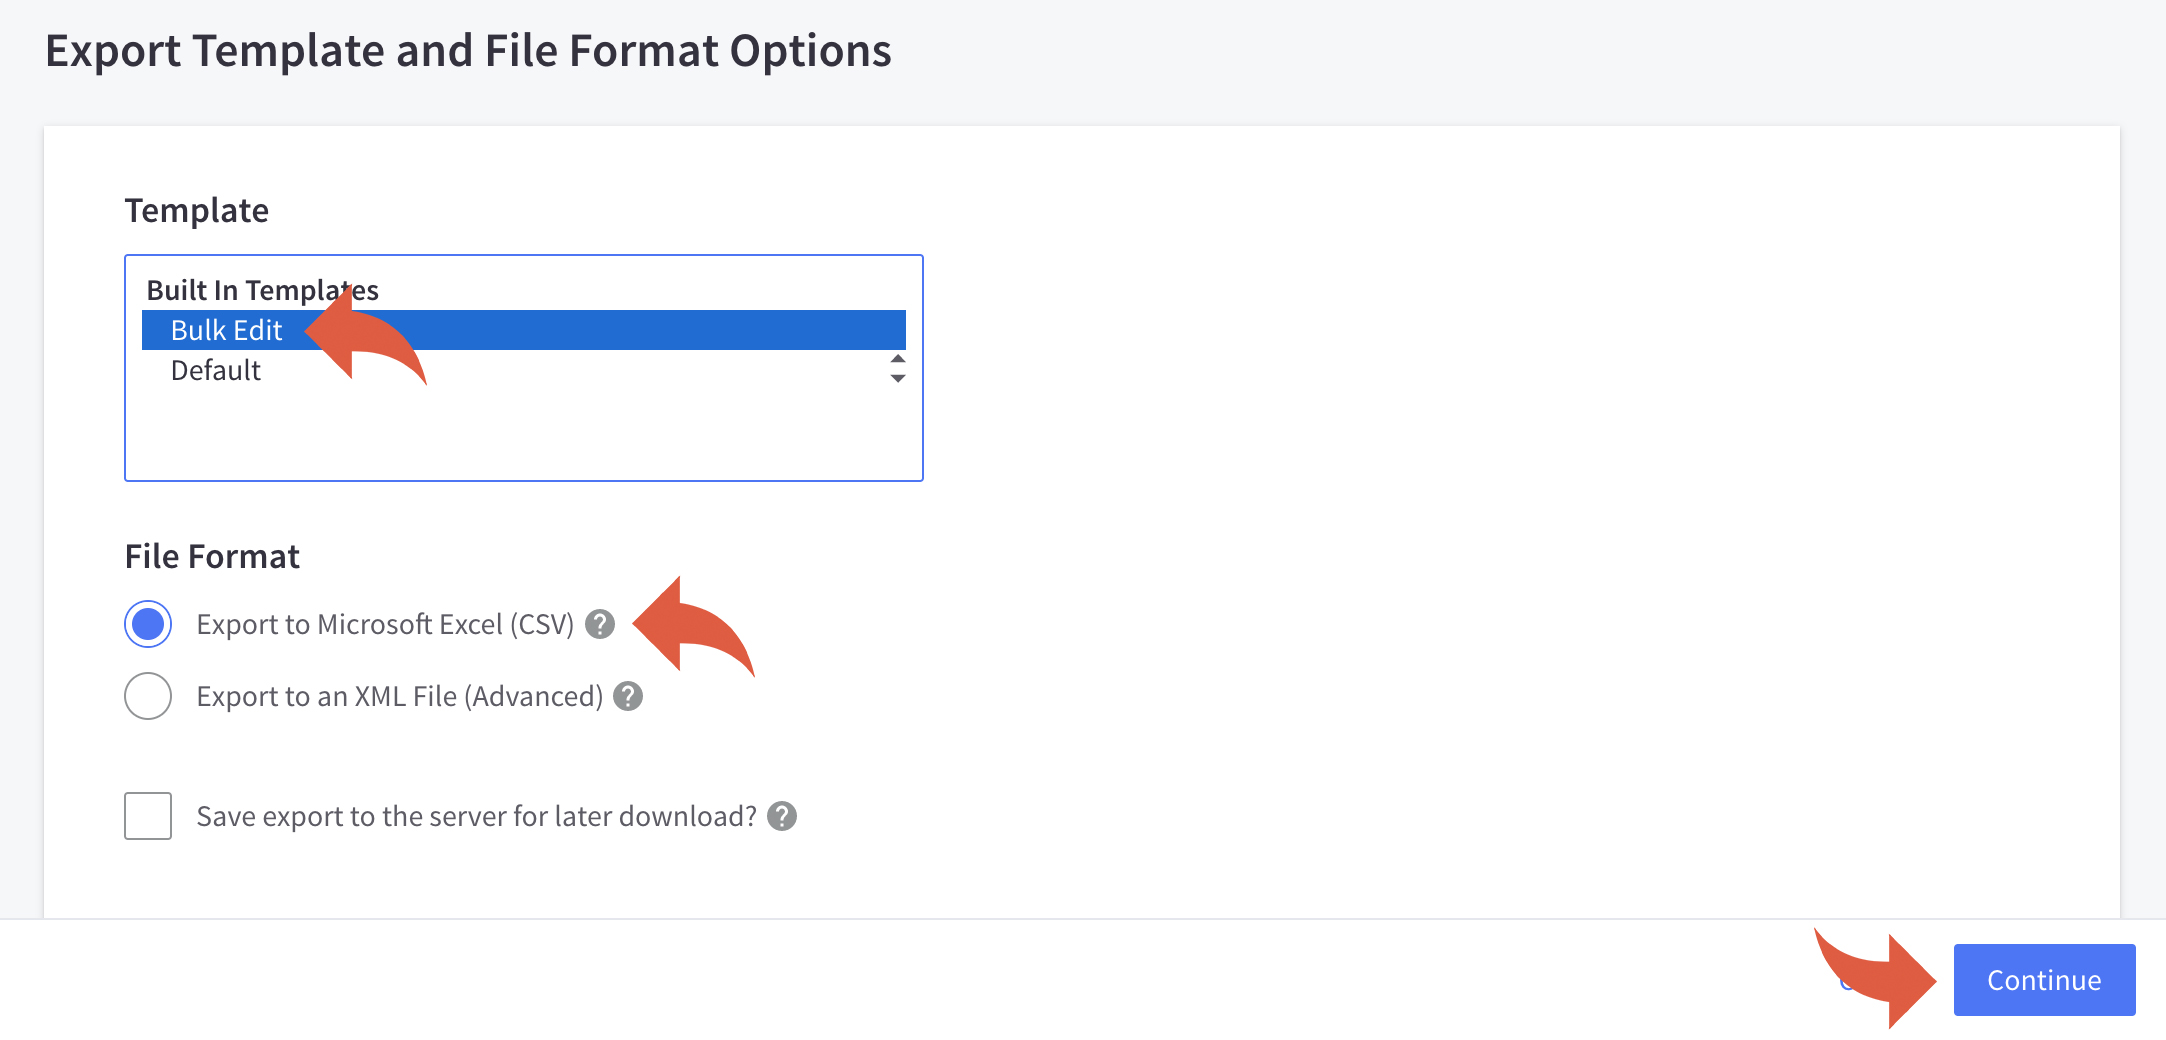Click the Continue button
Screen dimensions: 2166x1040
pos(2044,980)
